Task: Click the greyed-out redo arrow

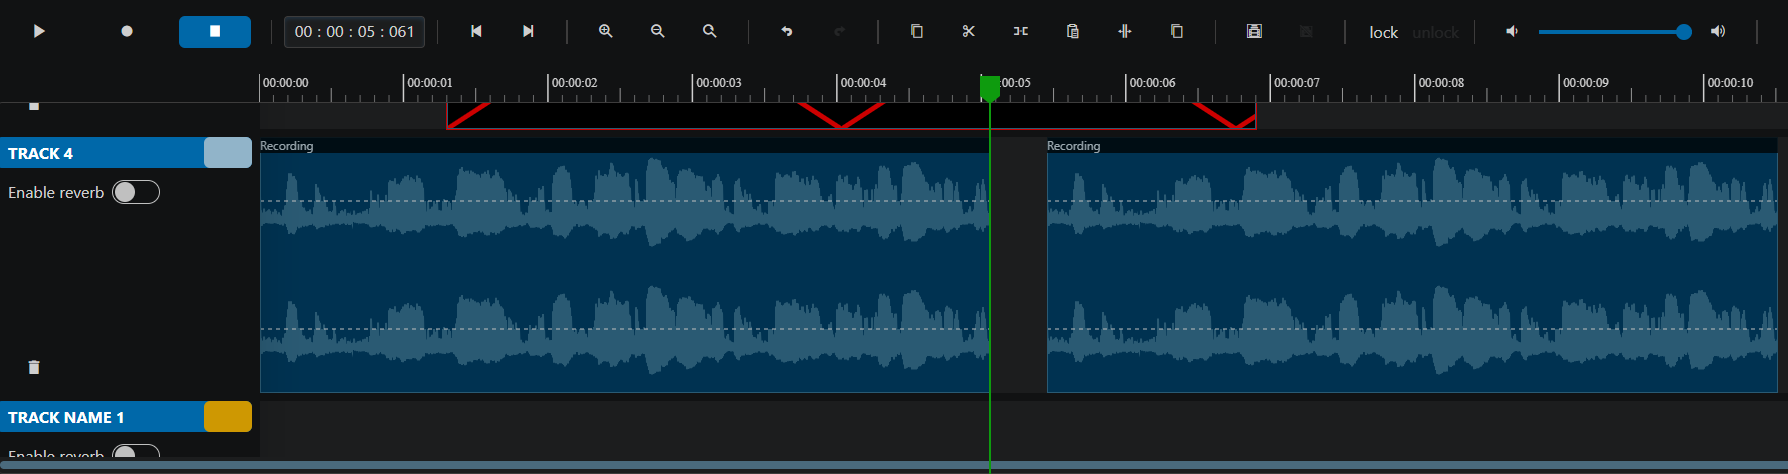Action: point(839,31)
